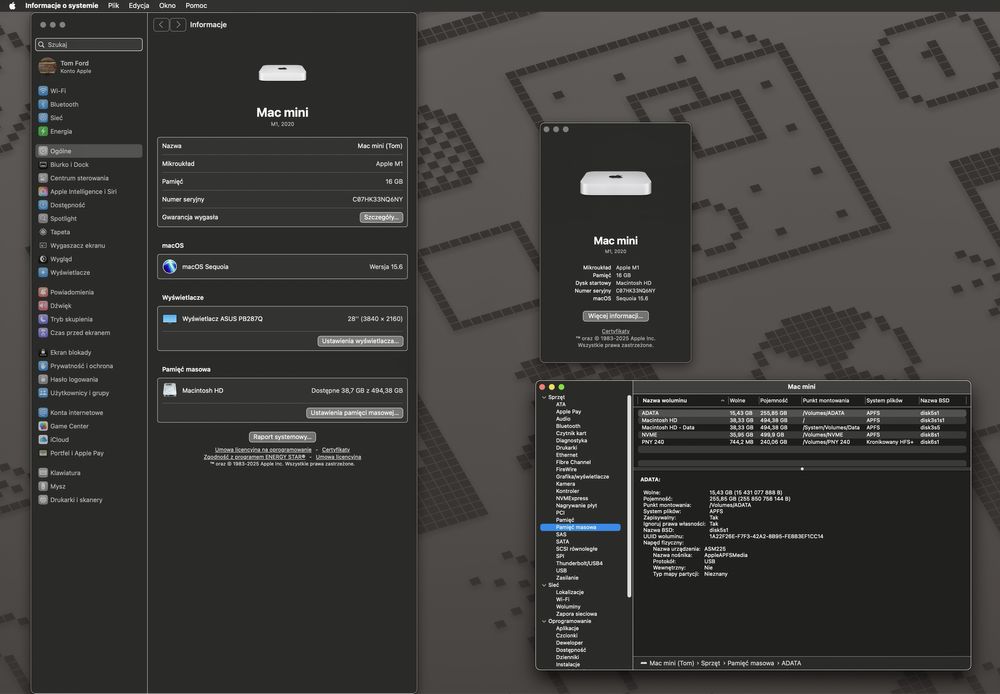Click the Biurko i Dock icon
This screenshot has width=1000, height=694.
coord(43,165)
